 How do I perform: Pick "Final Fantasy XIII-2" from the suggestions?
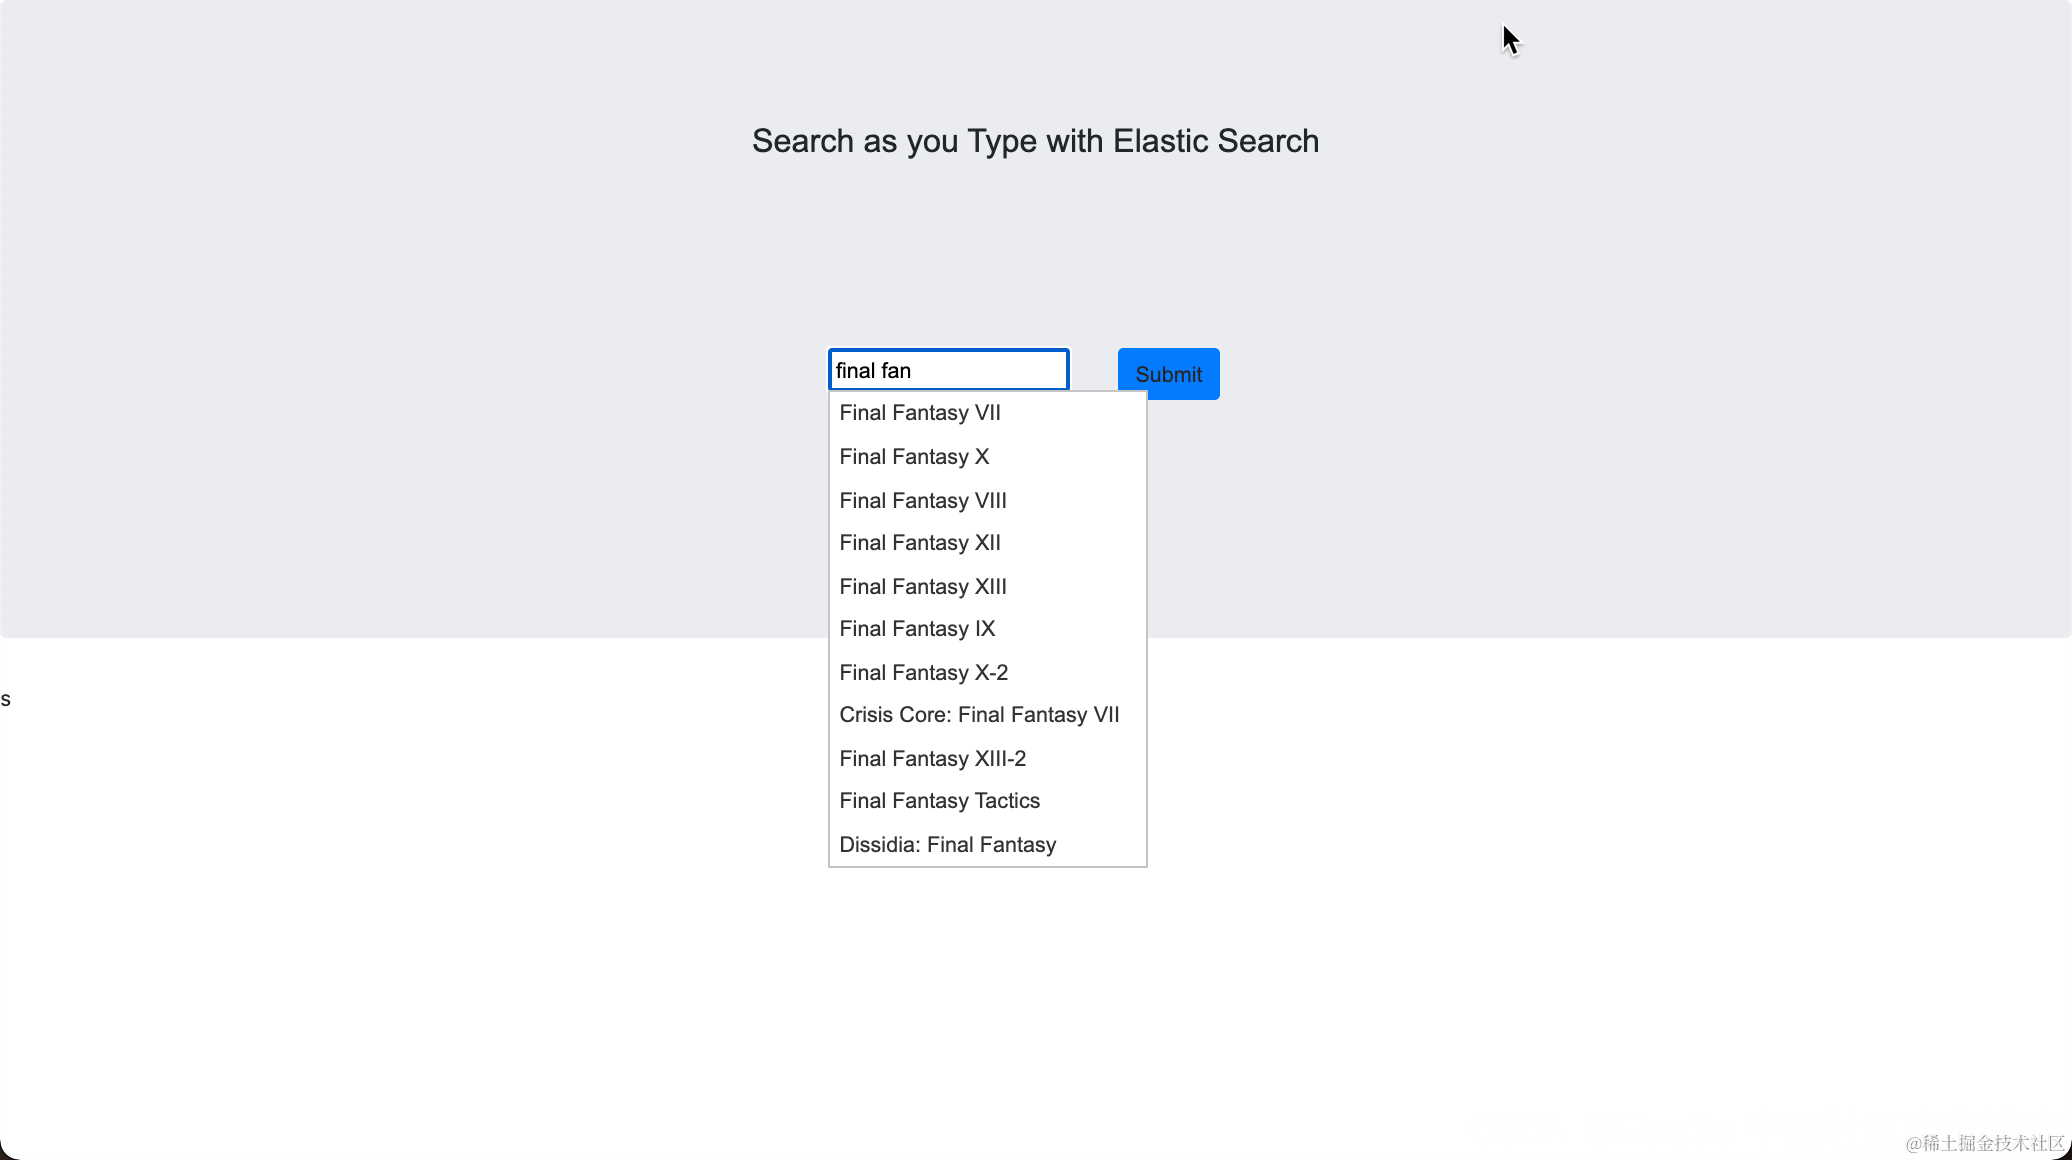tap(932, 759)
